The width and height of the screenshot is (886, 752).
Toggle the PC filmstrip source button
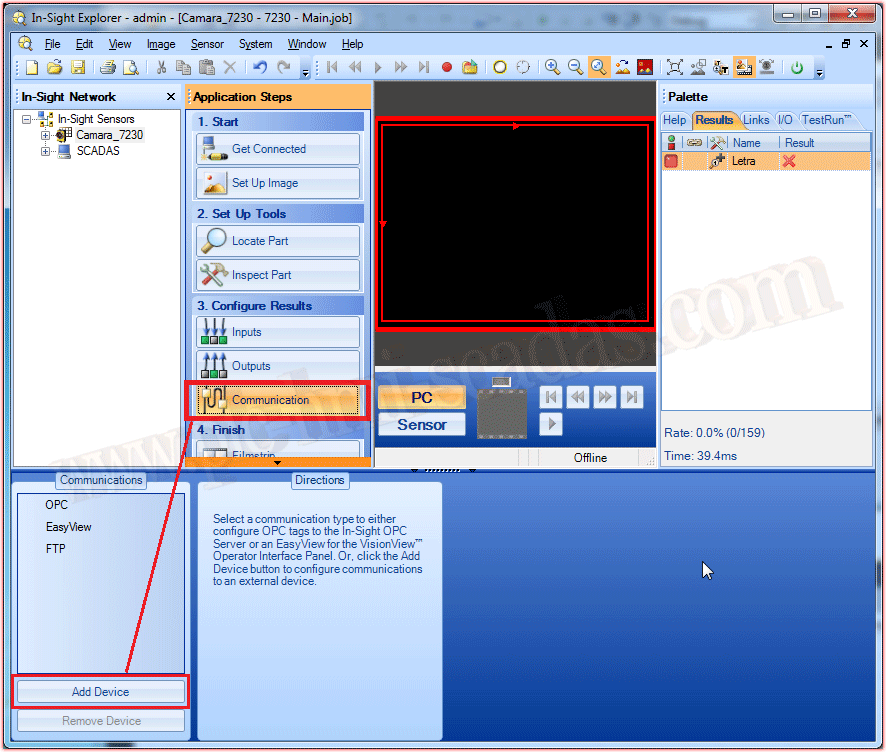[421, 398]
